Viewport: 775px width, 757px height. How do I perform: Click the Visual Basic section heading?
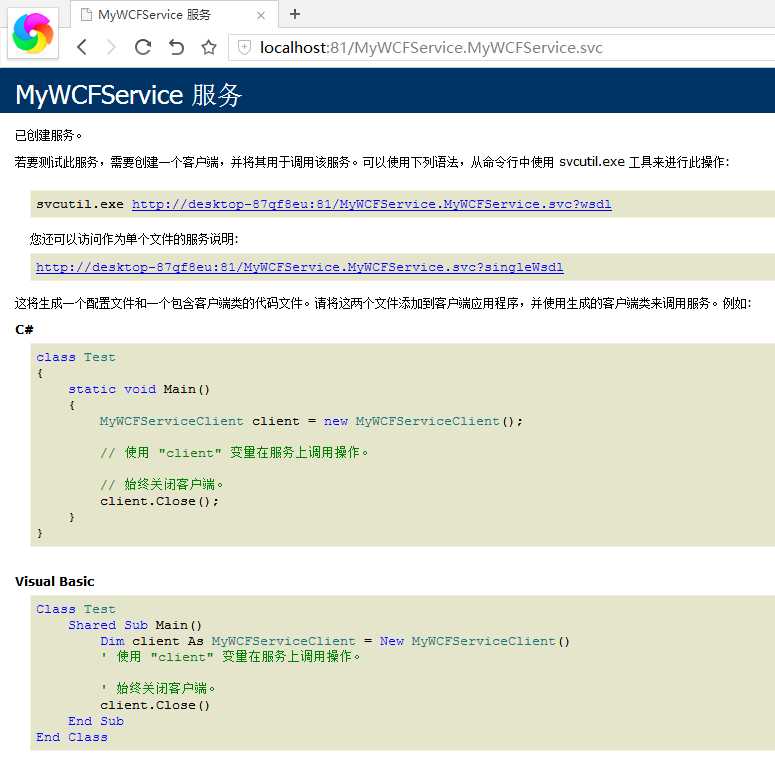click(x=54, y=581)
